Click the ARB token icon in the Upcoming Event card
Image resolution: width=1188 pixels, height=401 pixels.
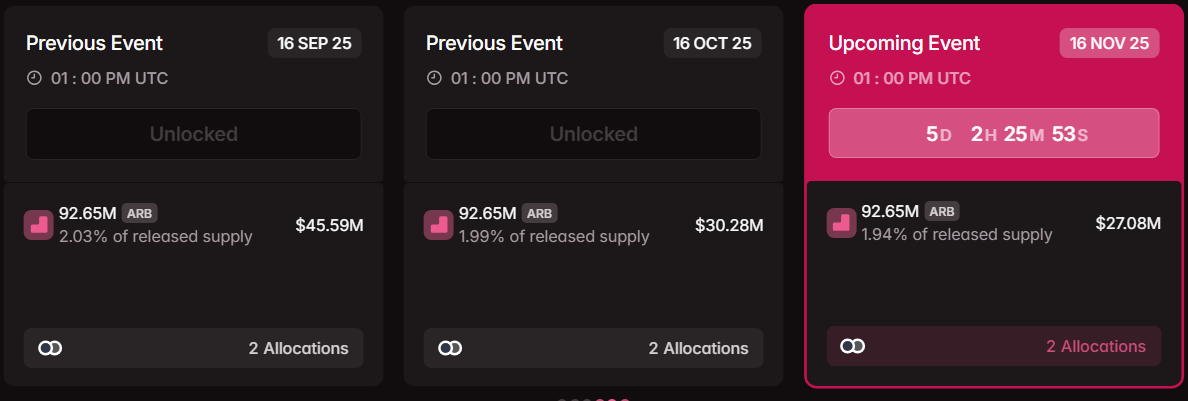click(841, 223)
